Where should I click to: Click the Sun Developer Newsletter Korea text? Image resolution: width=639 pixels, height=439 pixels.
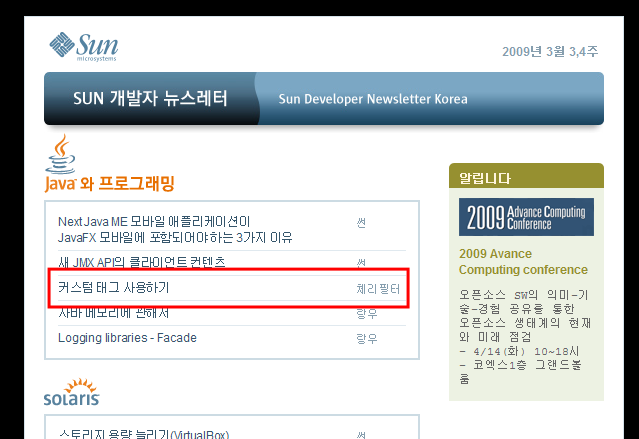(x=373, y=99)
